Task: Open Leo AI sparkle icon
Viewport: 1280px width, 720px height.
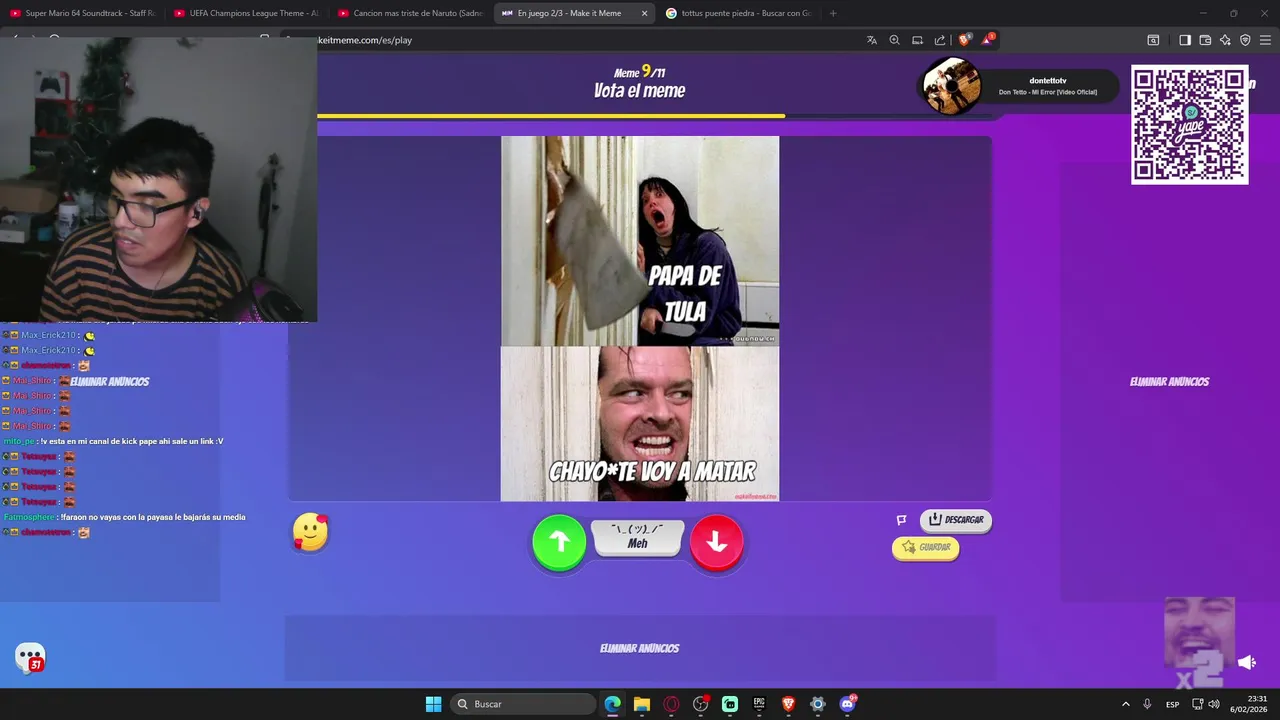Action: tap(1225, 40)
